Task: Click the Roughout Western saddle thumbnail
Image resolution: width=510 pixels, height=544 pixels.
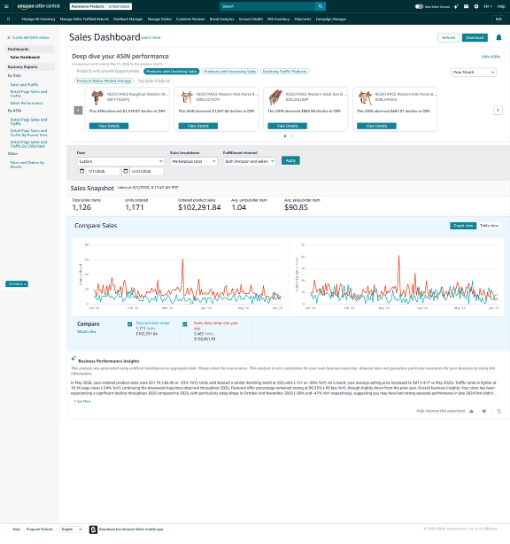Action: click(97, 97)
